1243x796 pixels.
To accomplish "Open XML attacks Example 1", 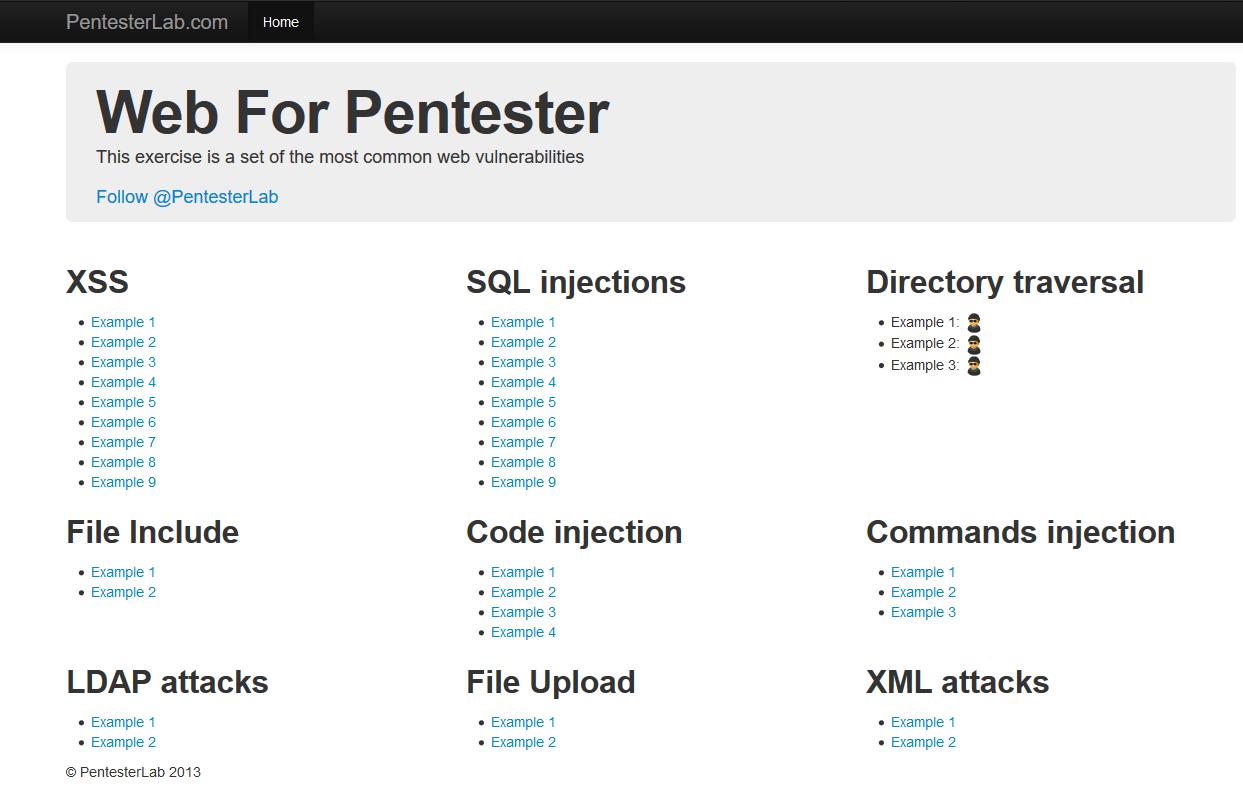I will pyautogui.click(x=923, y=722).
